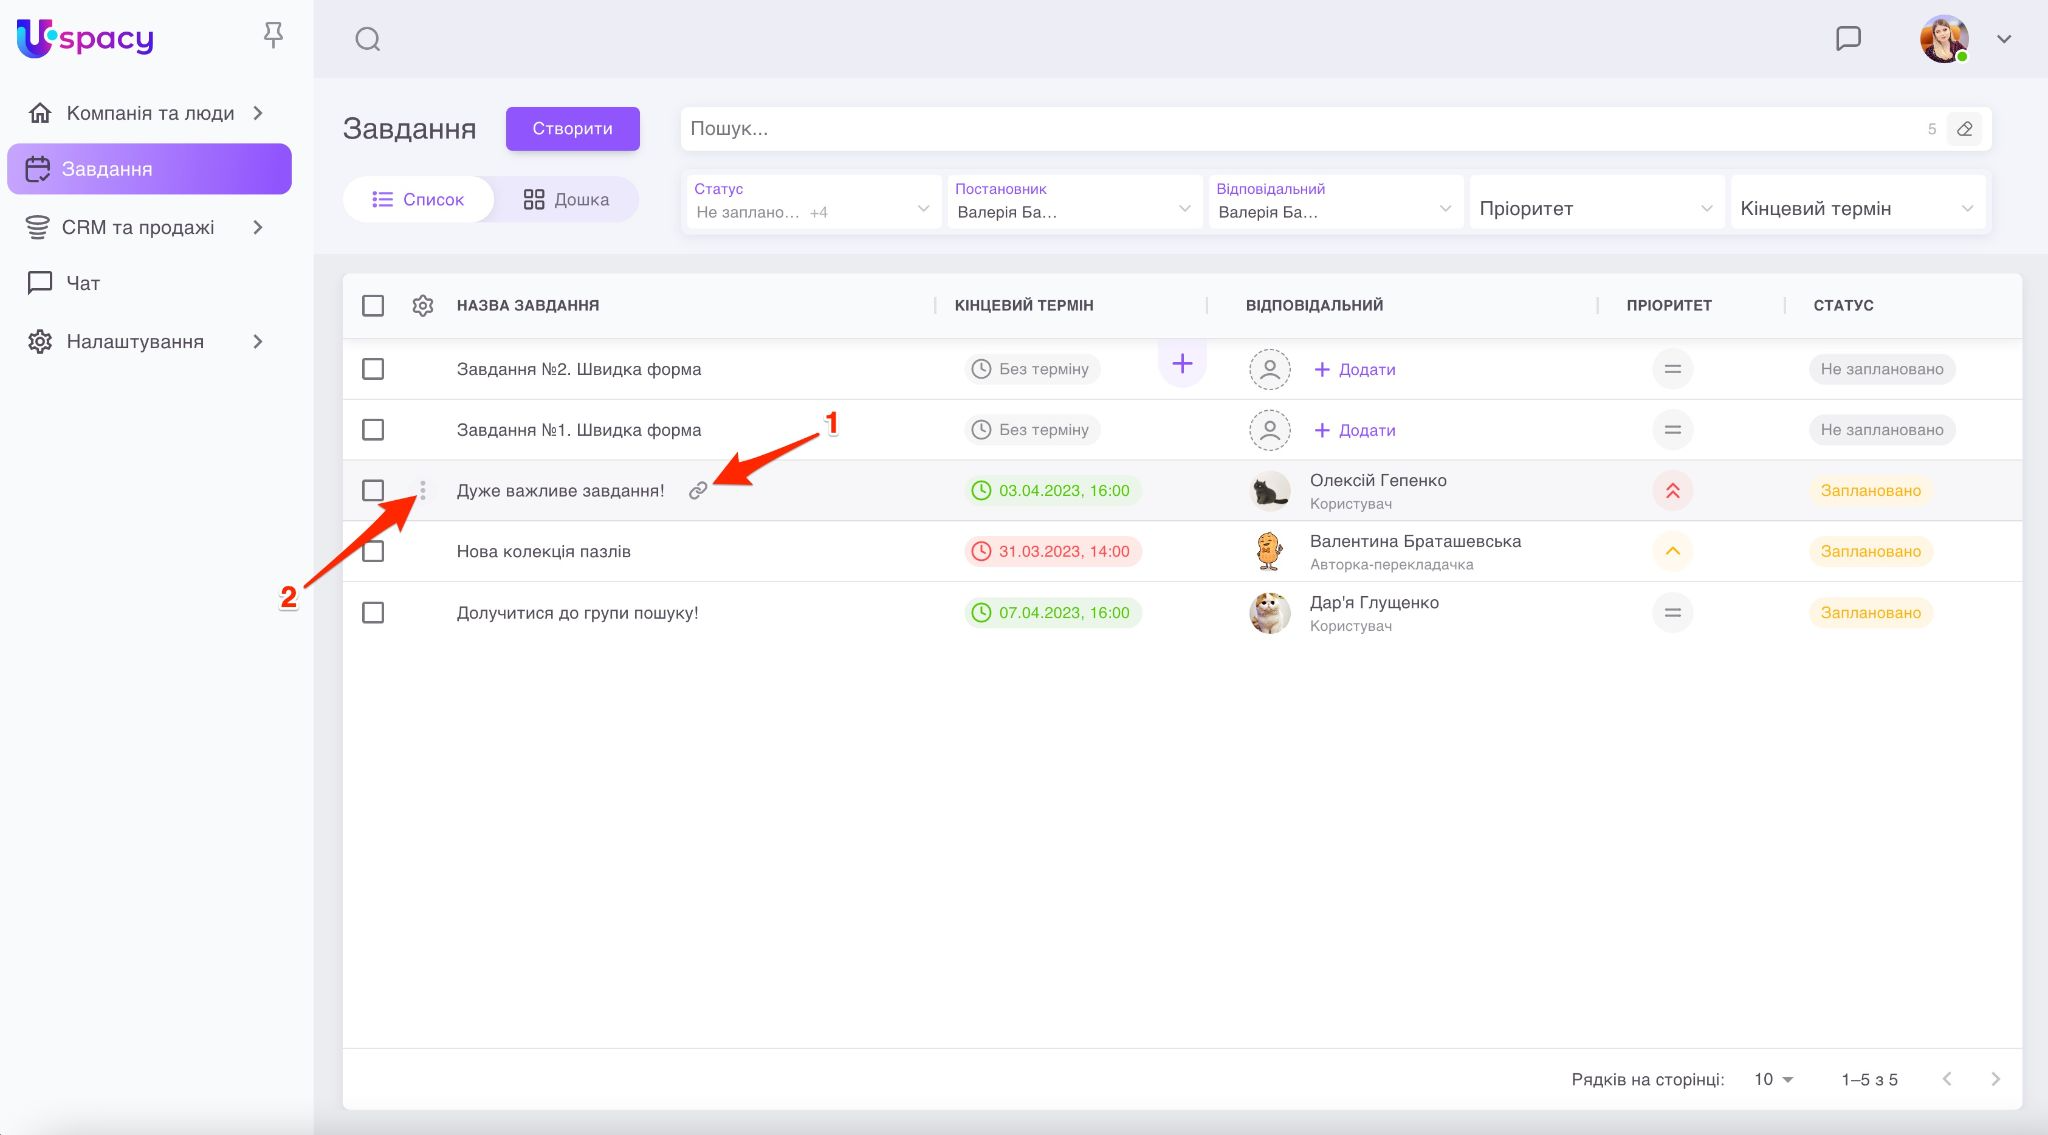This screenshot has height=1135, width=2048.
Task: Select all tasks with header checkbox
Action: click(x=373, y=305)
